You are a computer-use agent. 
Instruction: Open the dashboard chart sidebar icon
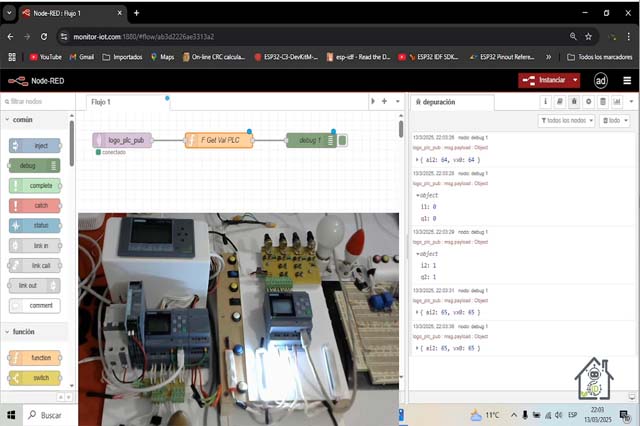[x=616, y=101]
